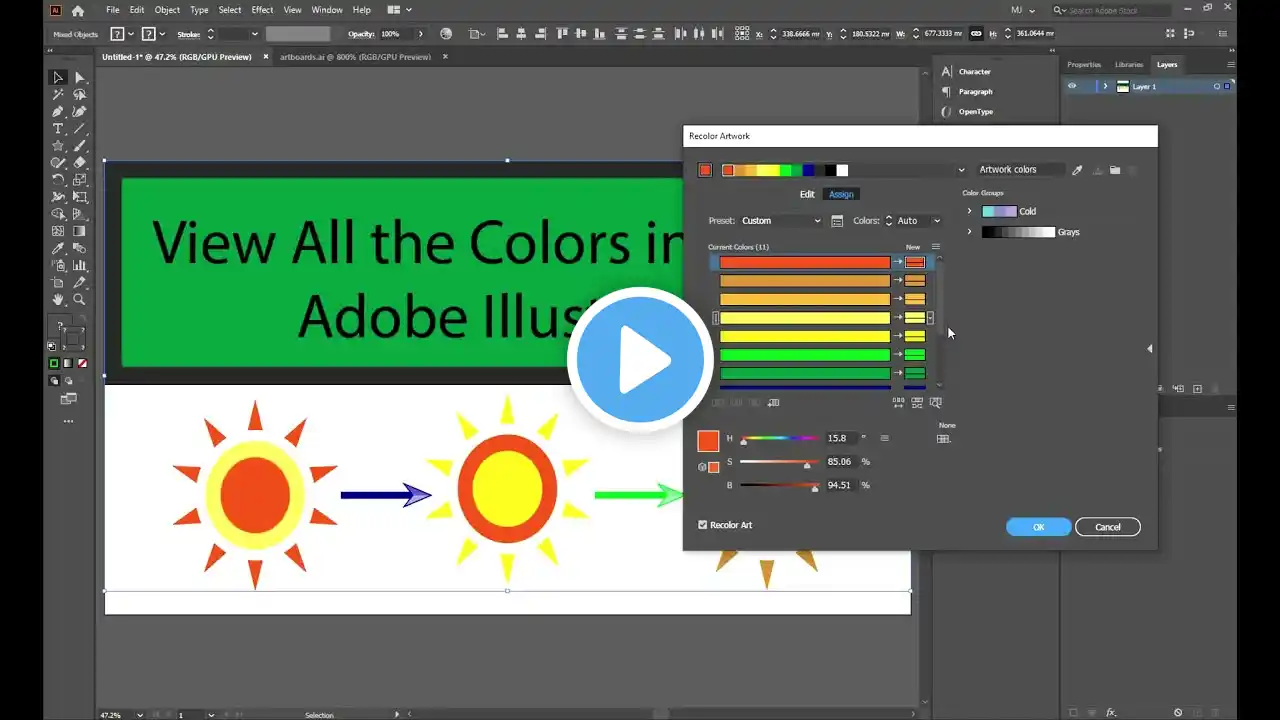Open the Preset Custom dropdown
This screenshot has height=720, width=1280.
point(780,221)
